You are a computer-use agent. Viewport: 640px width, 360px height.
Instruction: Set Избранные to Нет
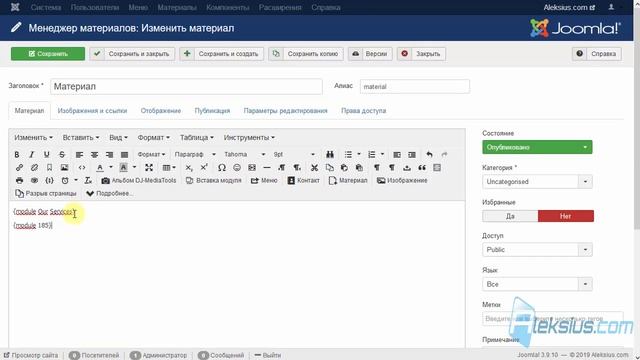coord(566,216)
